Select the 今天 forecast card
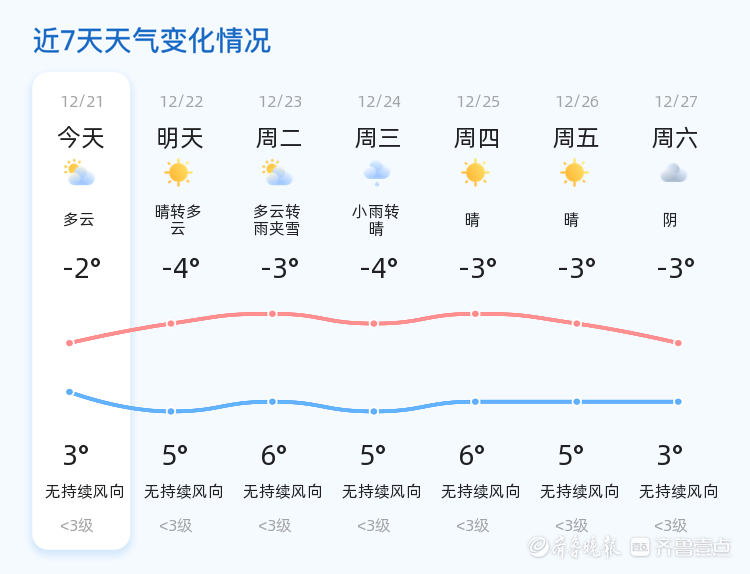 (x=81, y=310)
